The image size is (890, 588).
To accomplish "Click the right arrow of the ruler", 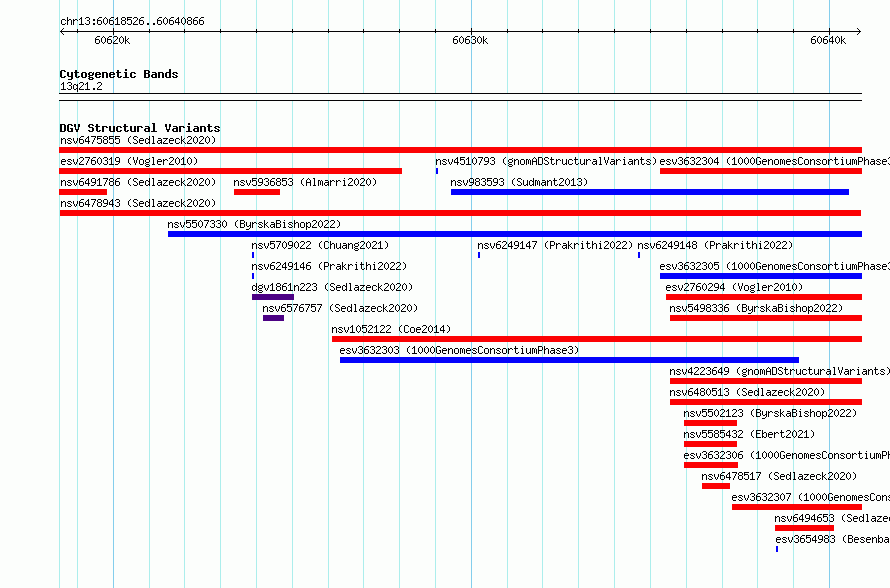I will click(859, 32).
